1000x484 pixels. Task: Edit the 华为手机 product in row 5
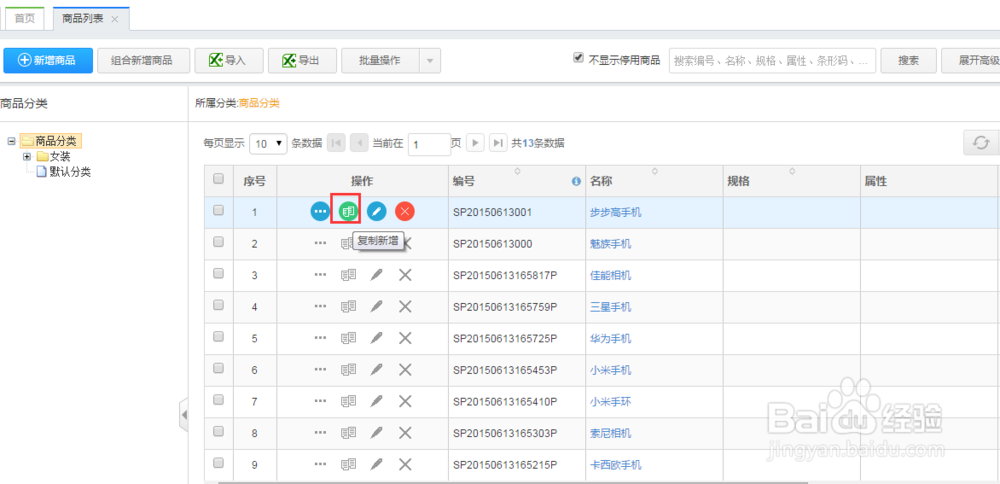tap(377, 338)
